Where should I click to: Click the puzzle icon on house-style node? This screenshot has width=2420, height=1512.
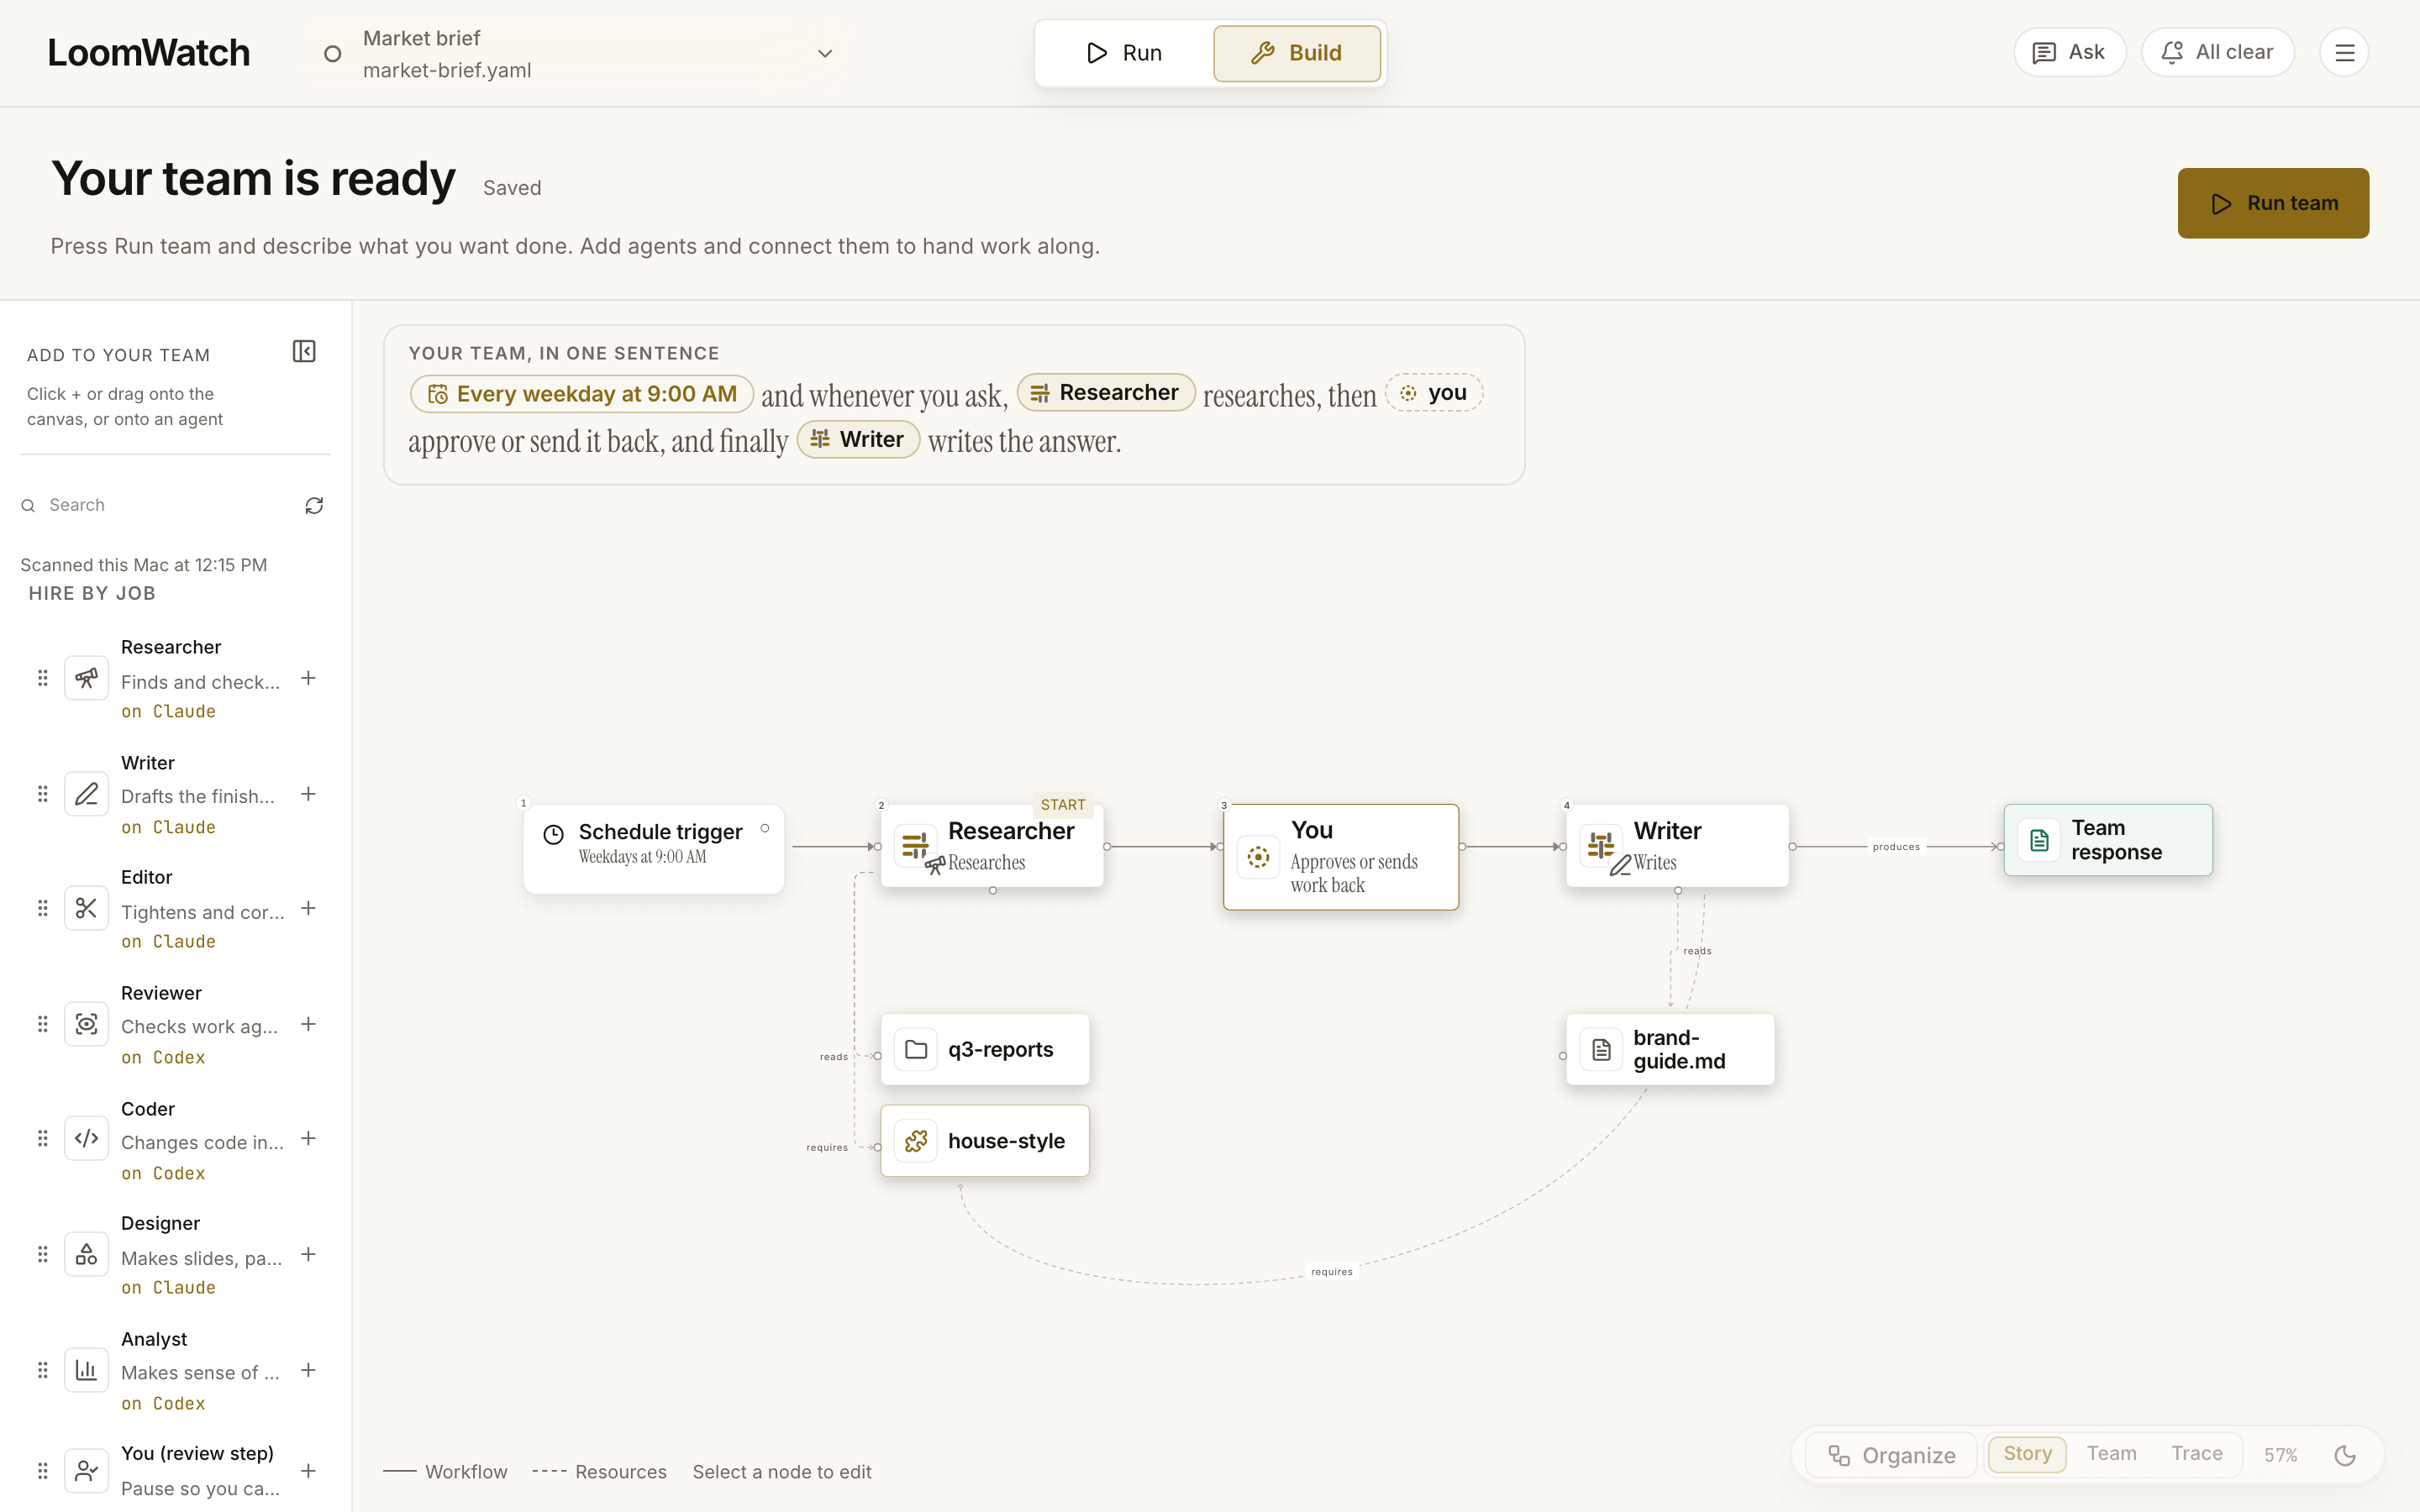click(x=916, y=1141)
